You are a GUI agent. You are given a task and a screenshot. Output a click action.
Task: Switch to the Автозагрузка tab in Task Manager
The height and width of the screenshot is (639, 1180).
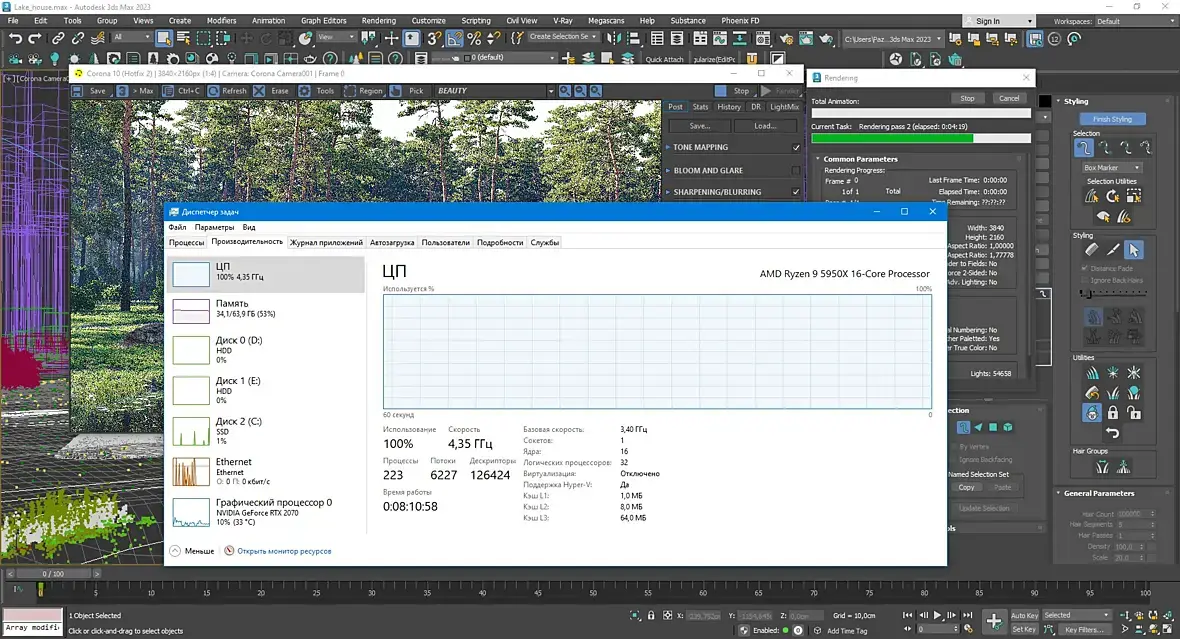coord(392,243)
